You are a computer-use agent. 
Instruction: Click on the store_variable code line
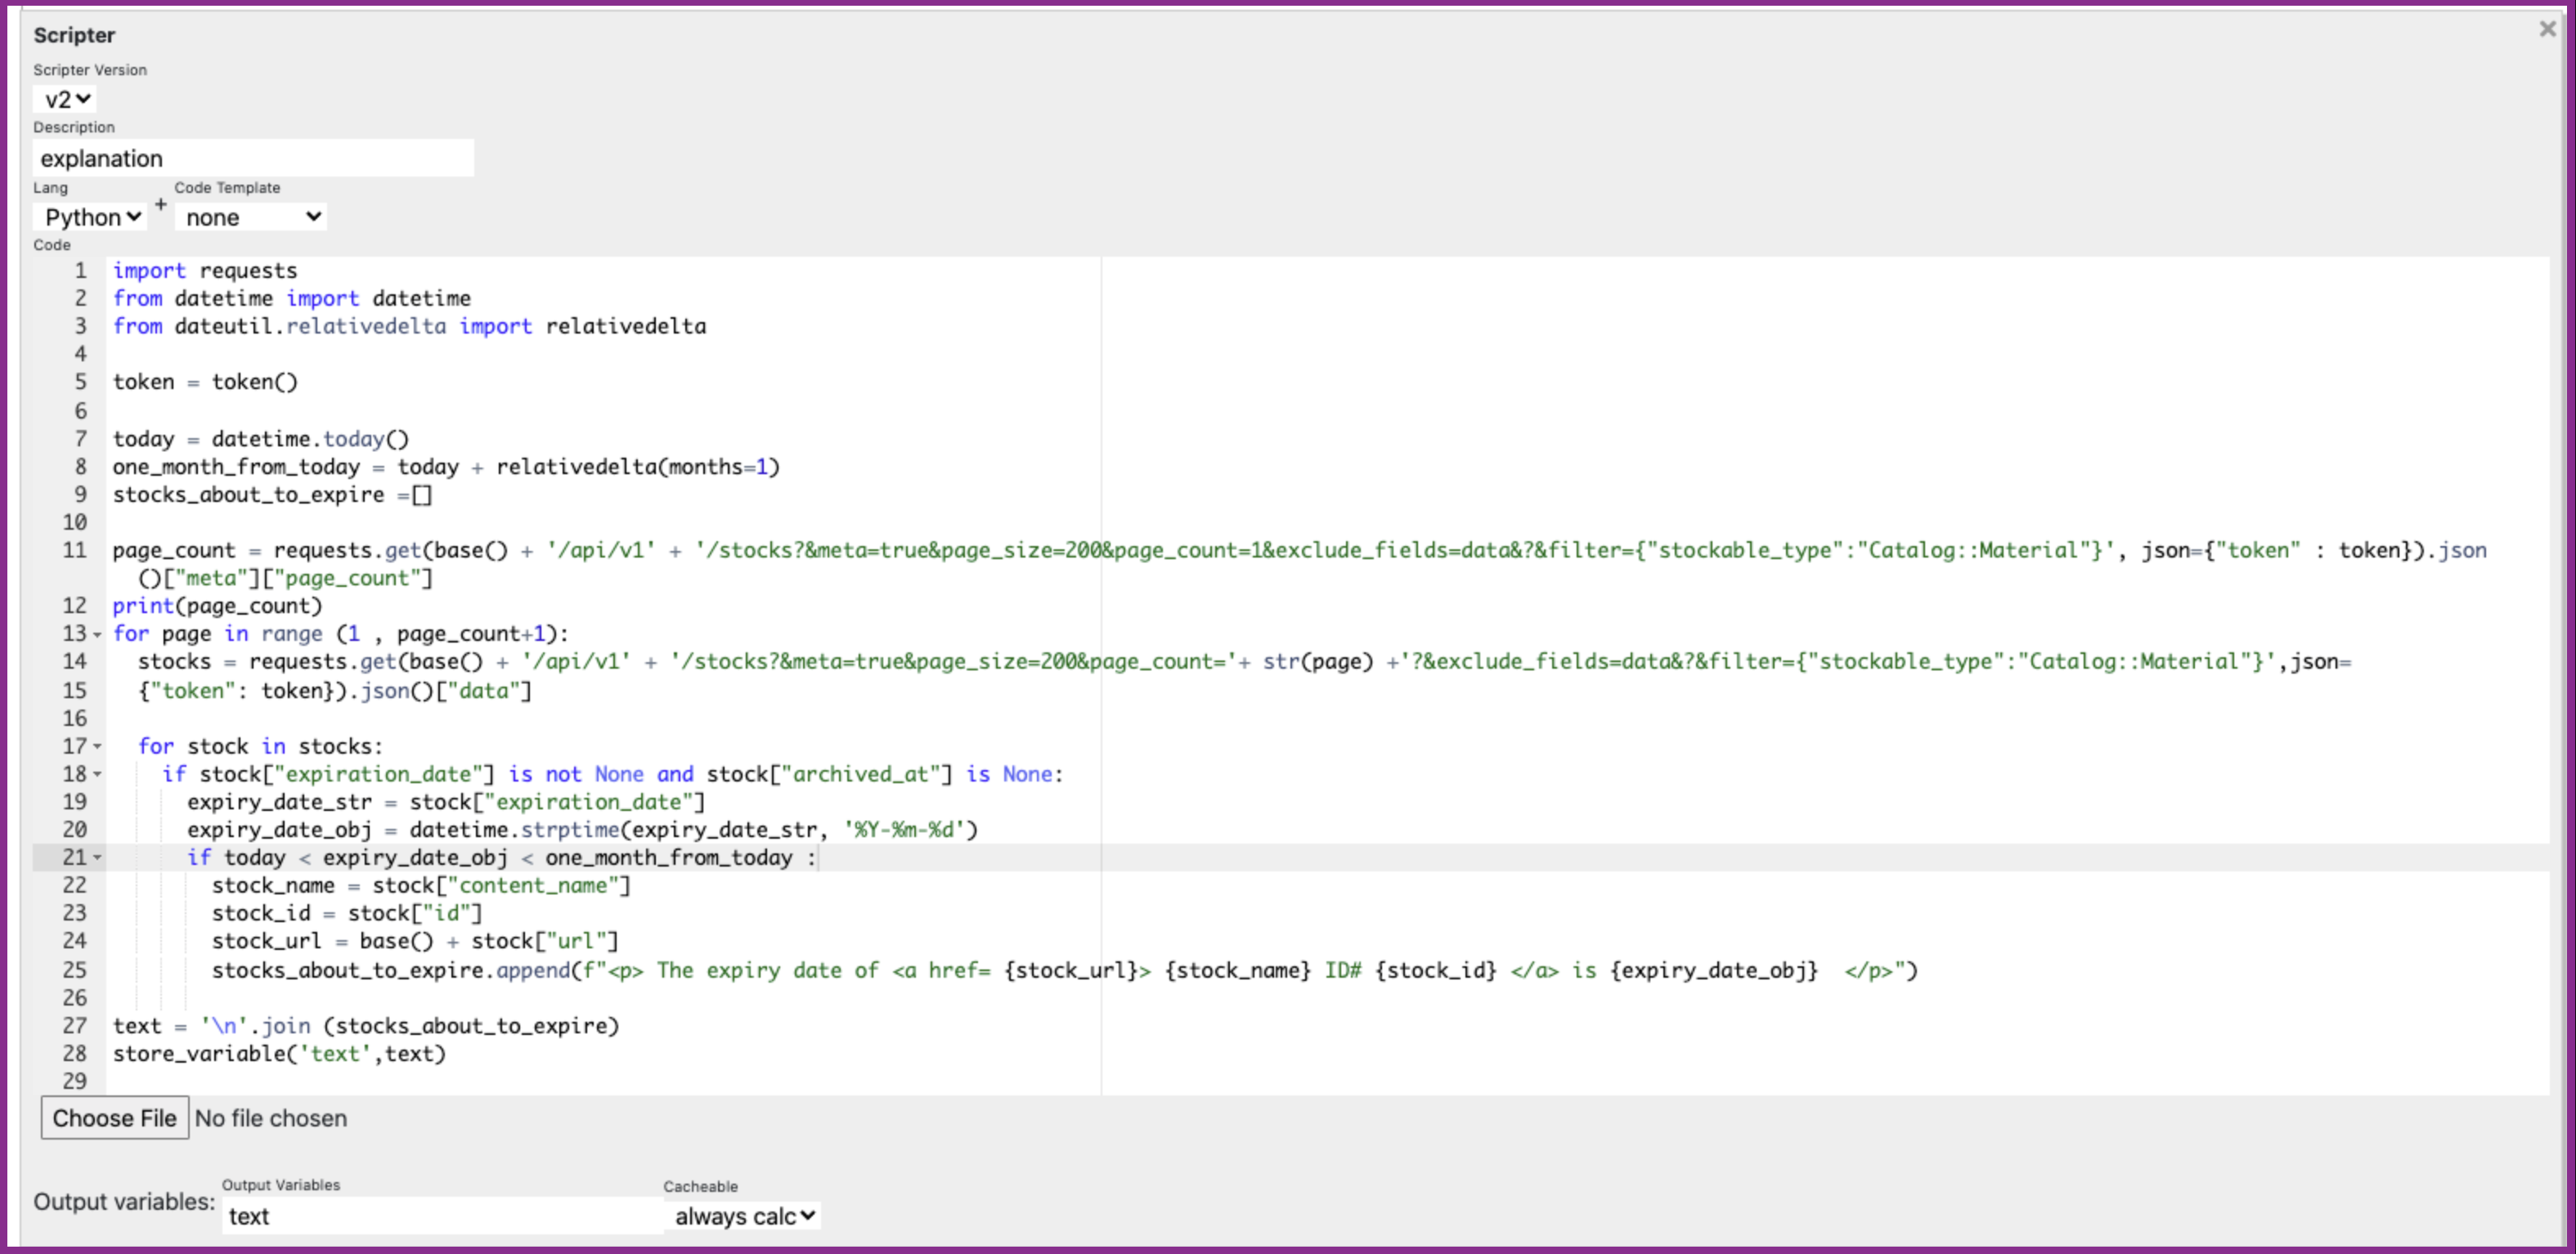[x=279, y=1054]
